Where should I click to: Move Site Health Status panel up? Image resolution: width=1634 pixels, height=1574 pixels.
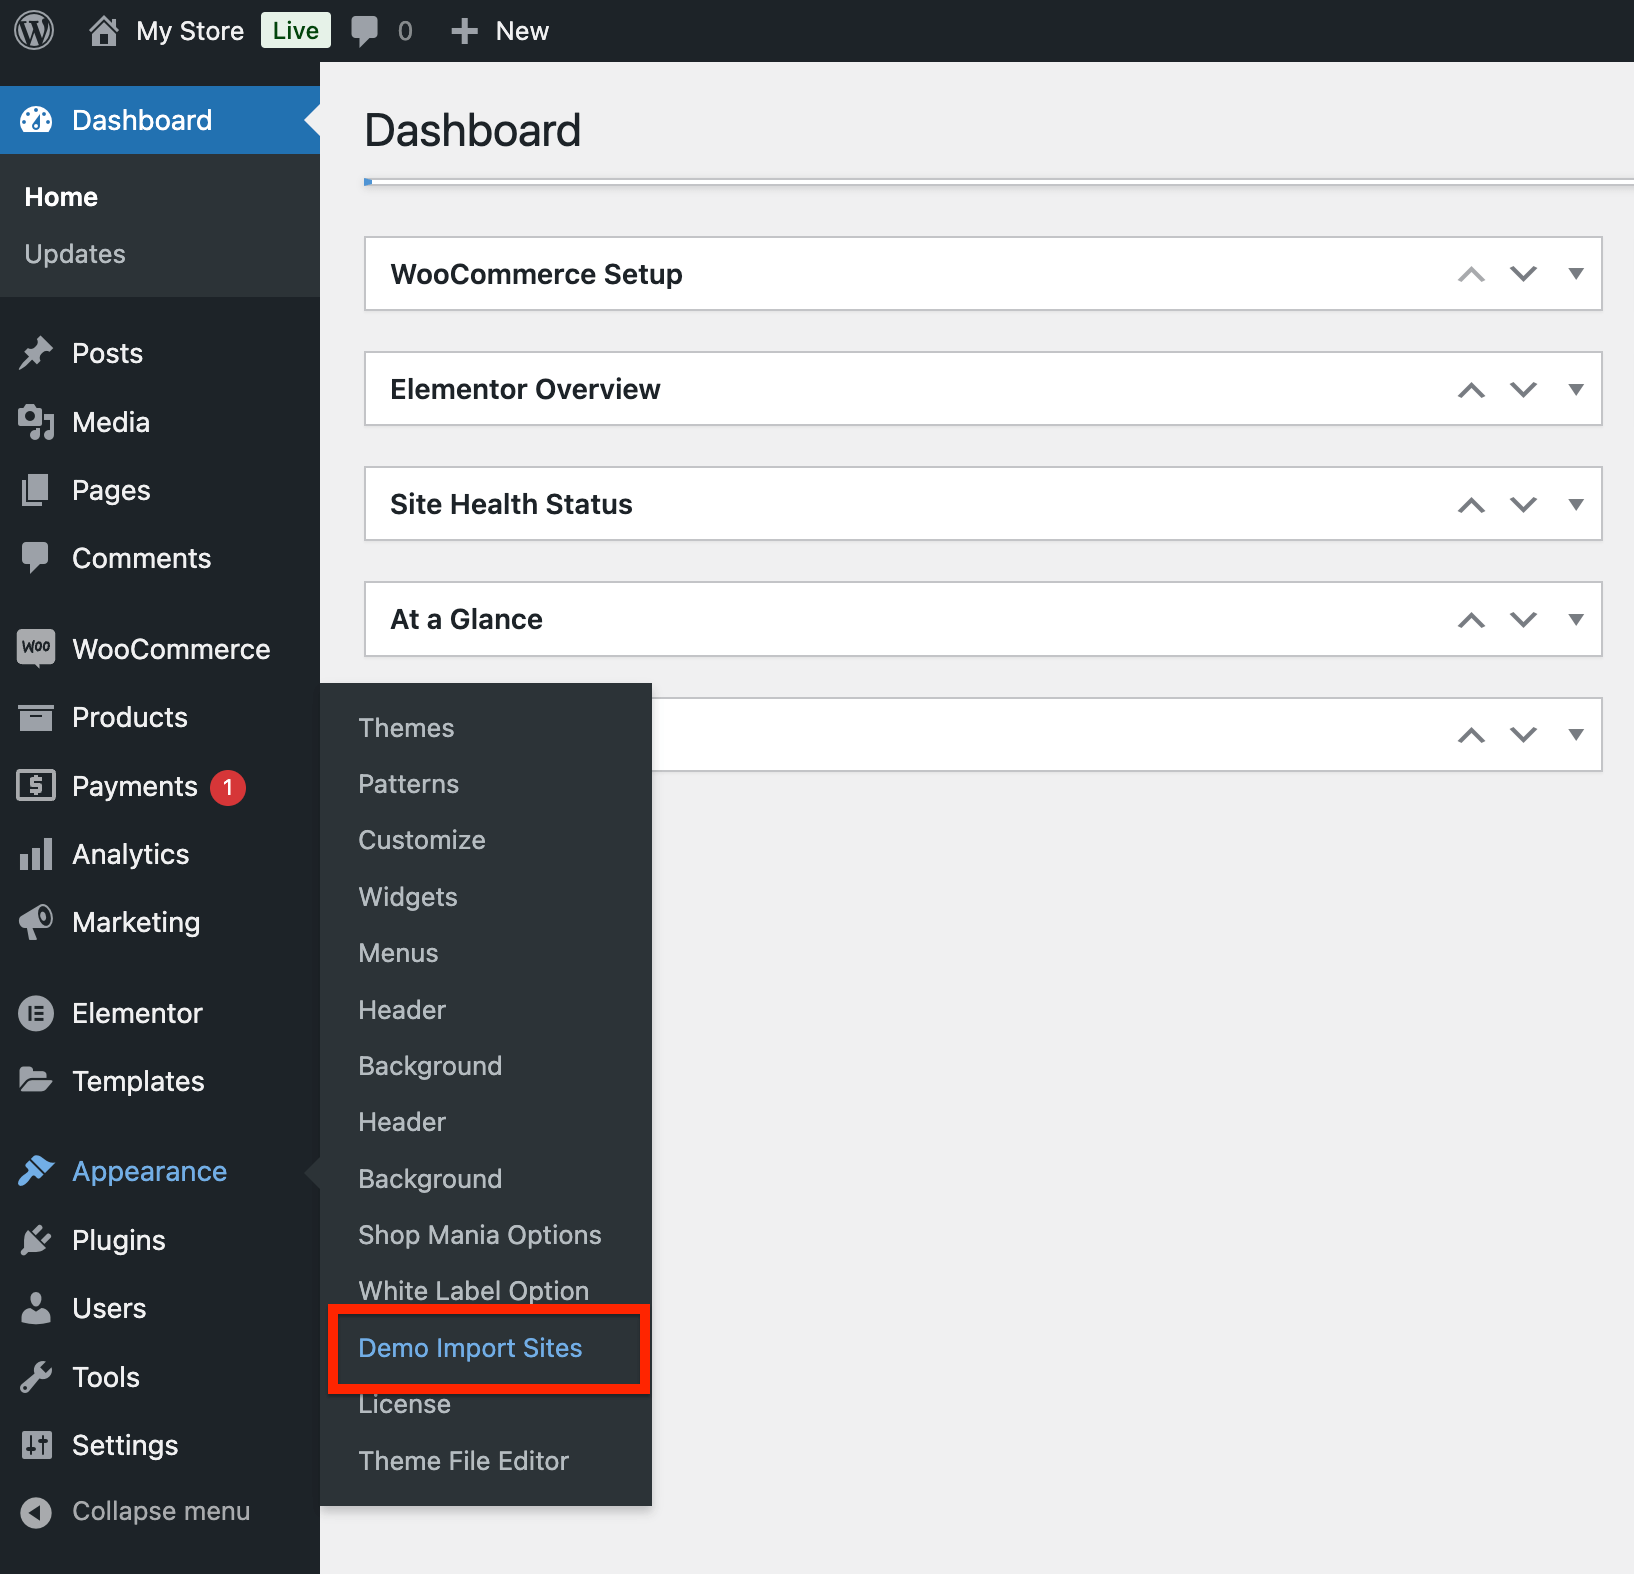[1471, 504]
